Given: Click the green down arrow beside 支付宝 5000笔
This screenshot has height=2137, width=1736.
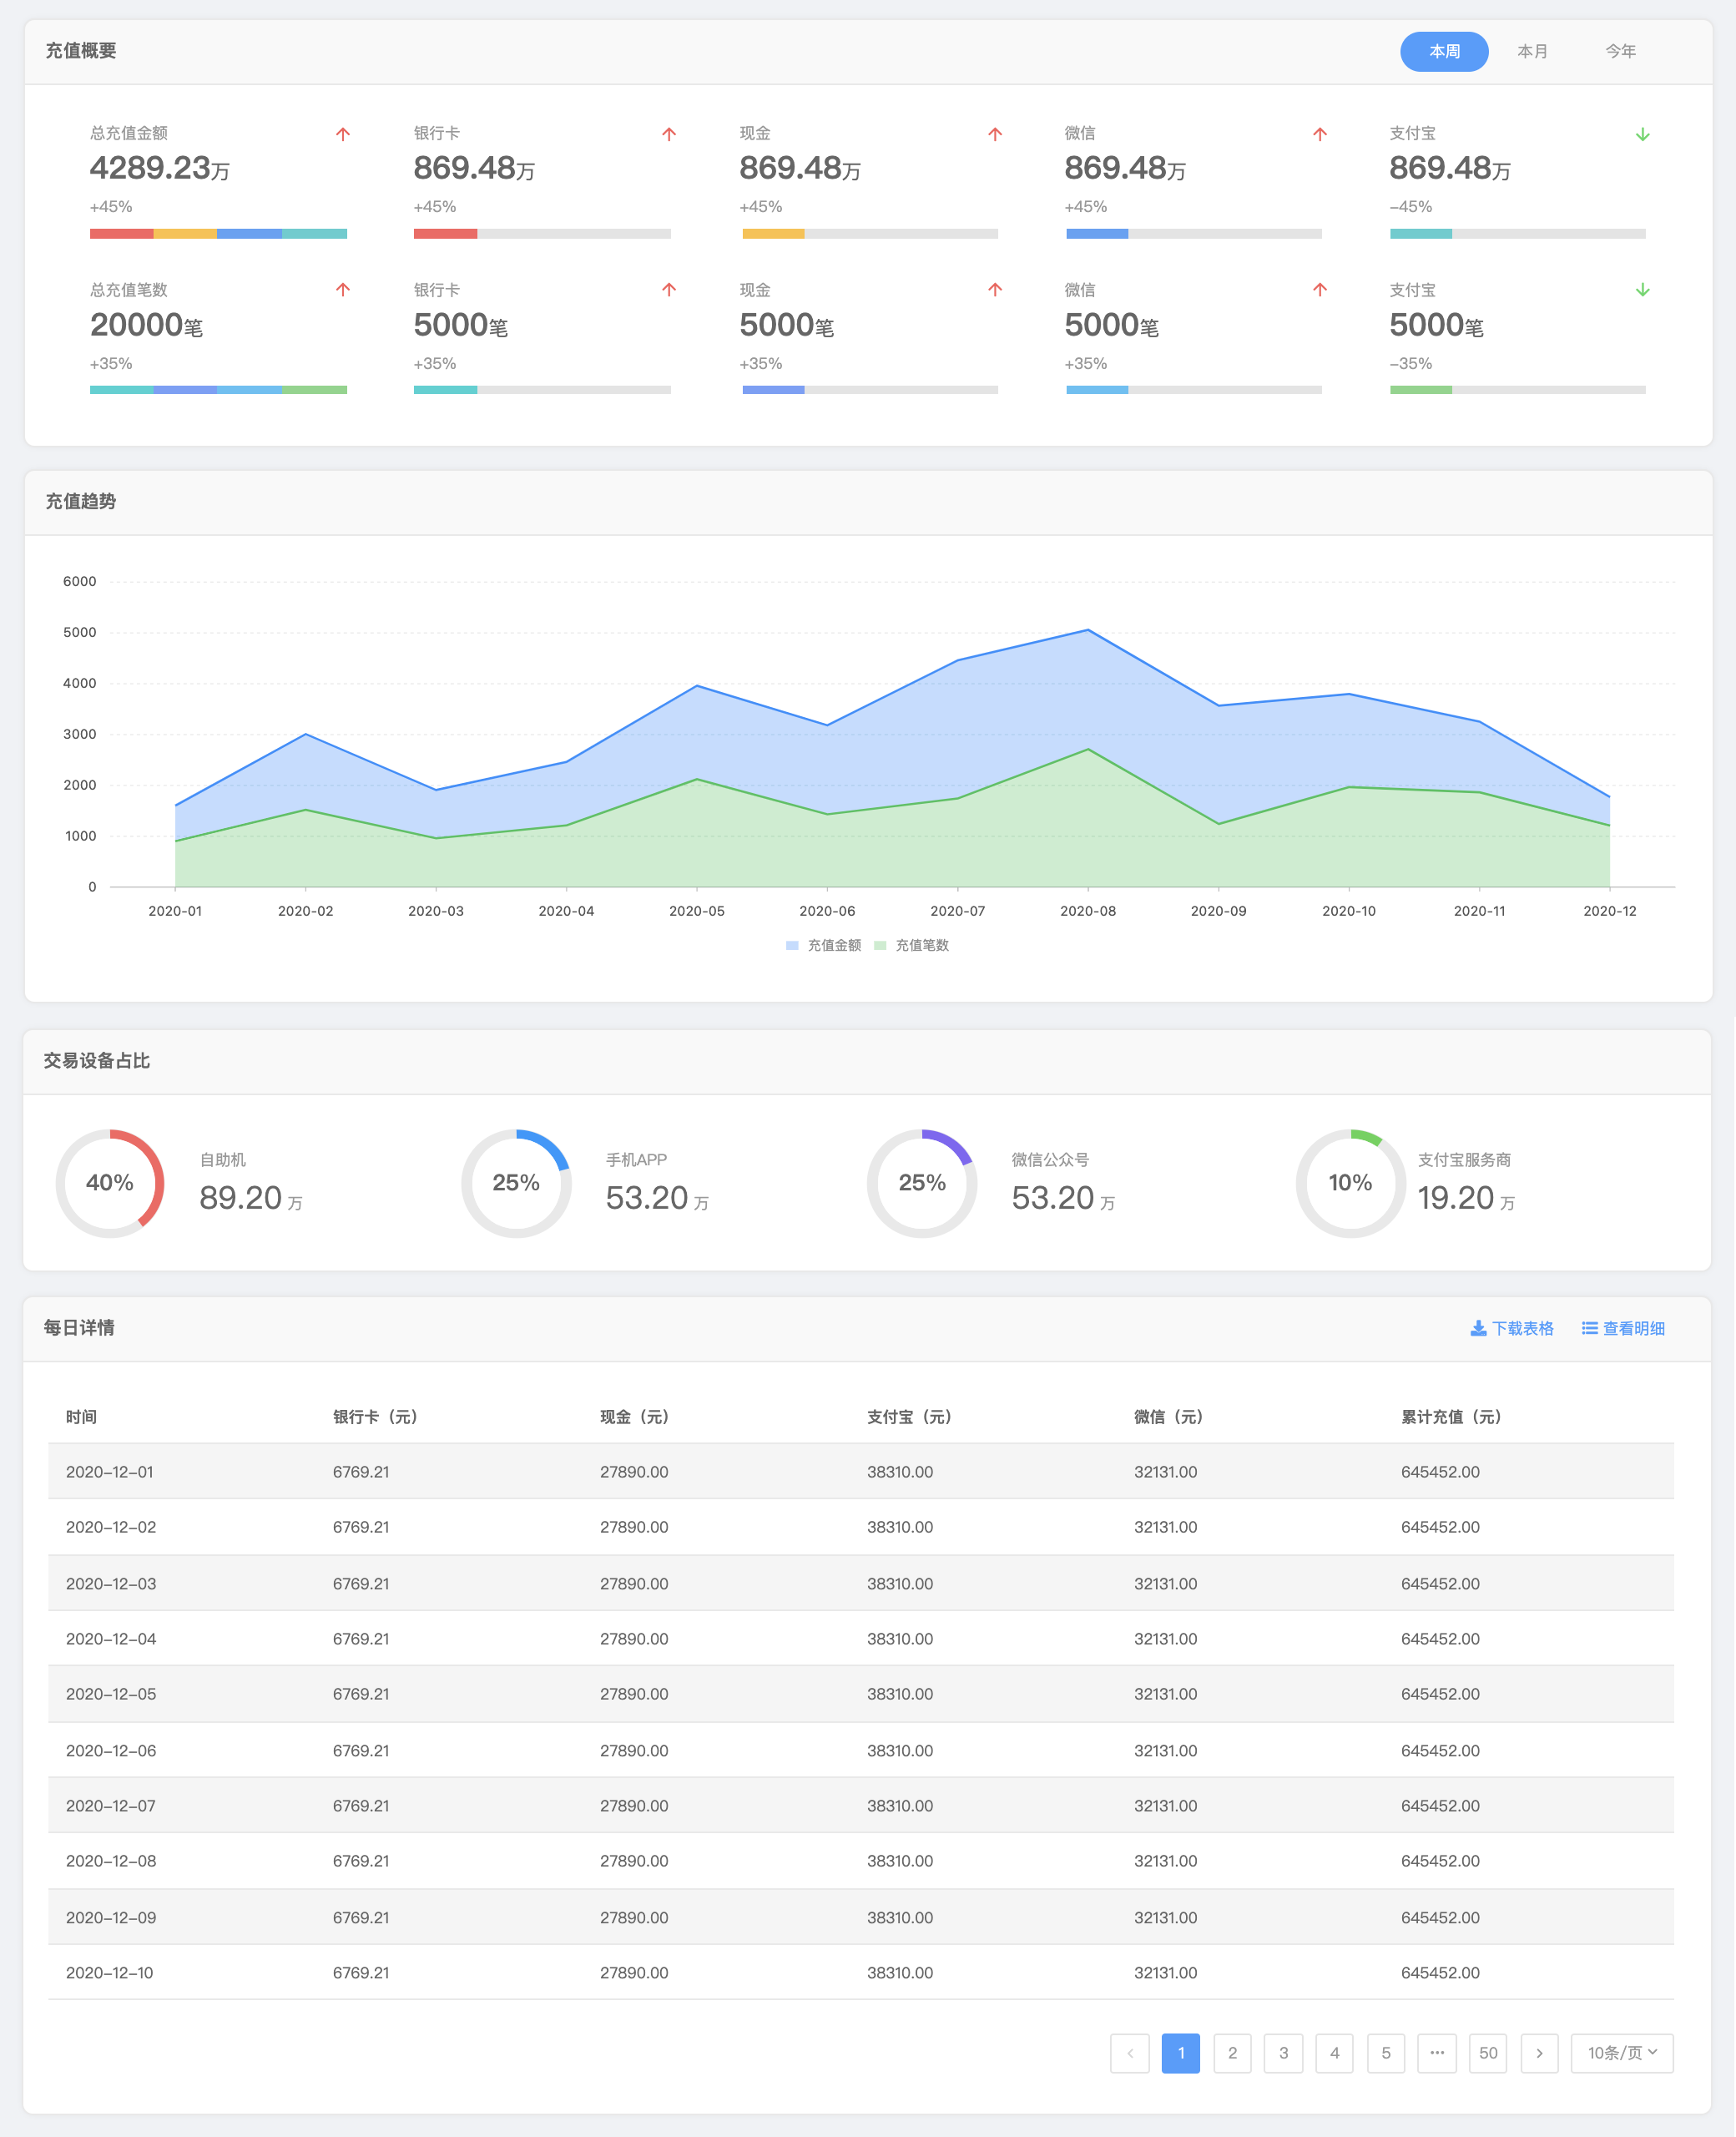Looking at the screenshot, I should pyautogui.click(x=1642, y=290).
